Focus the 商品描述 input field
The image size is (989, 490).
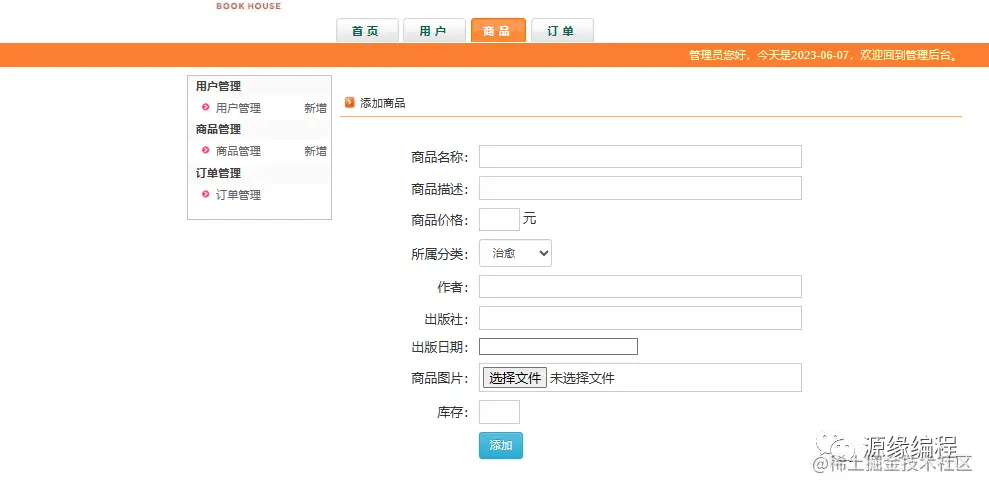[640, 188]
